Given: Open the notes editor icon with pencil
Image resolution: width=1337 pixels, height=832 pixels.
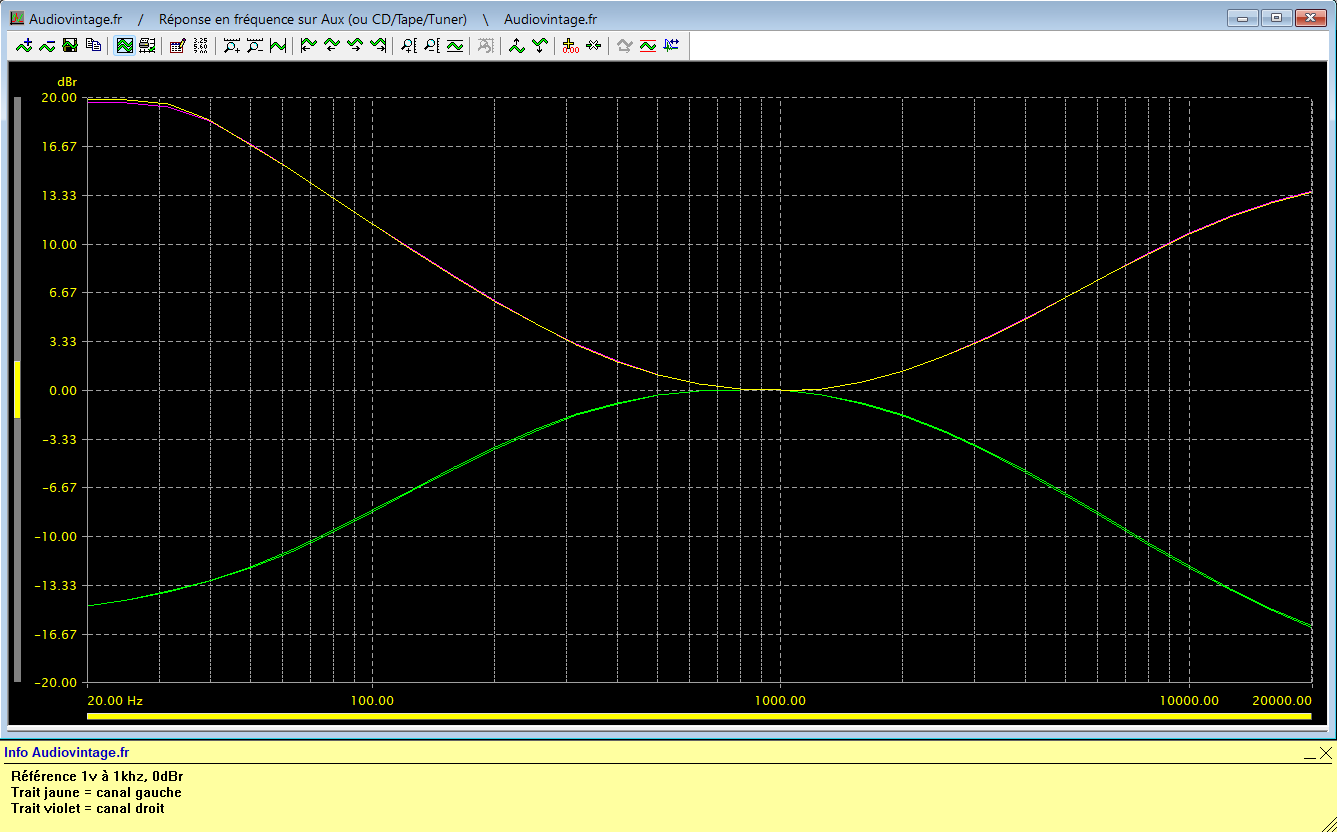Looking at the screenshot, I should pyautogui.click(x=177, y=45).
